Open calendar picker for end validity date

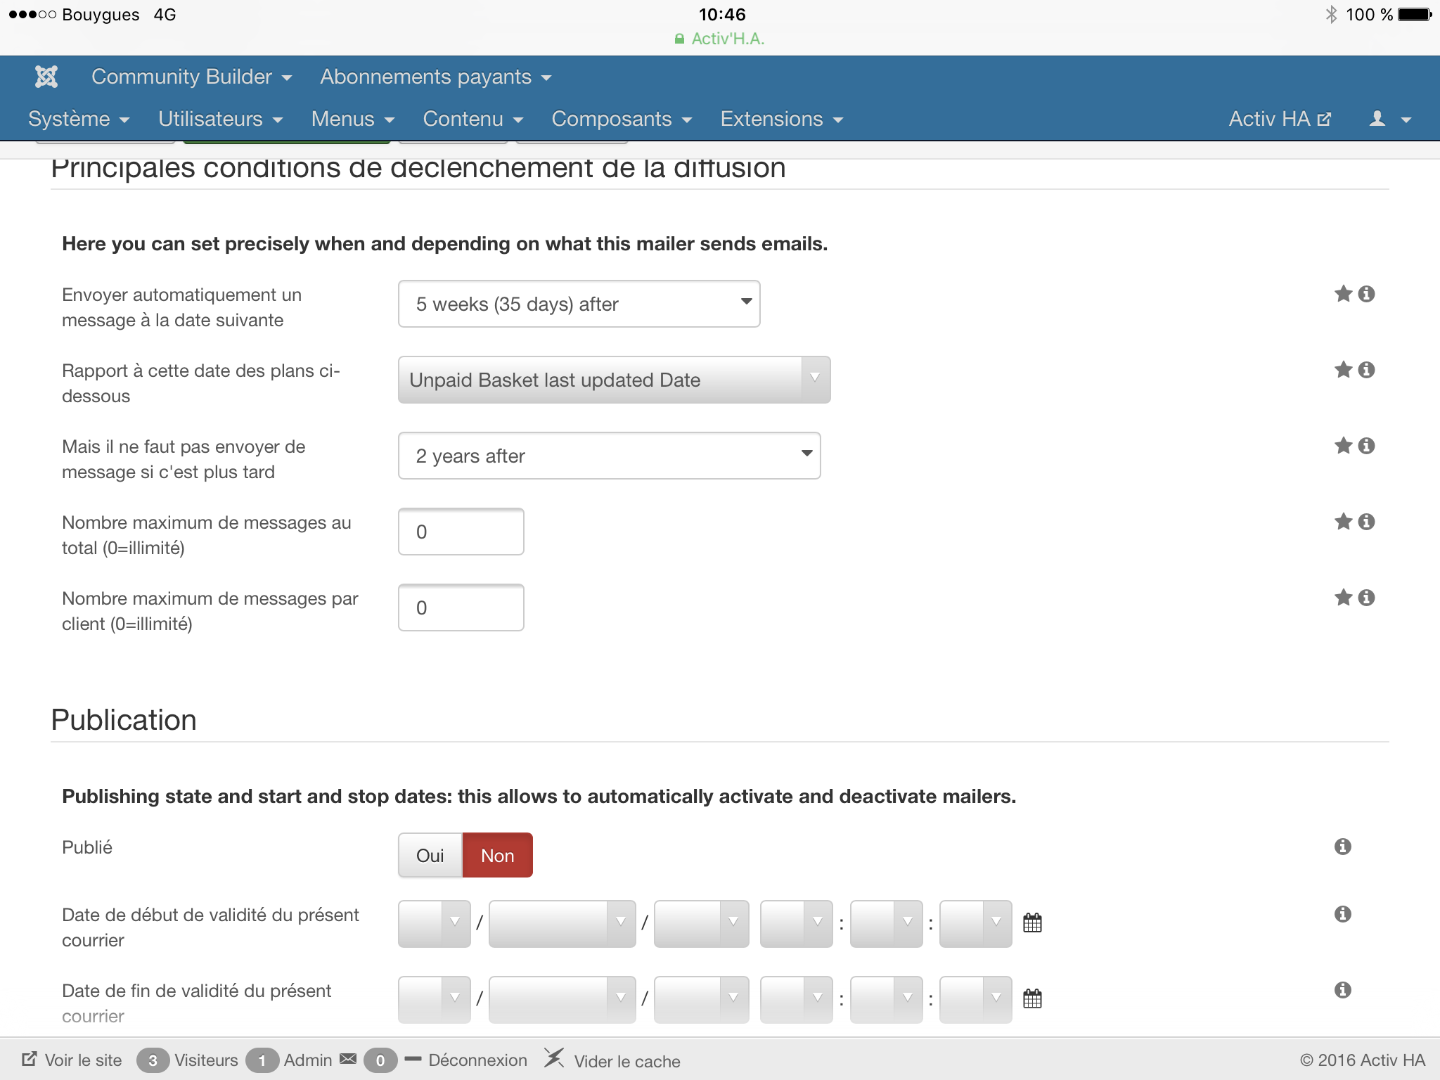1033,999
